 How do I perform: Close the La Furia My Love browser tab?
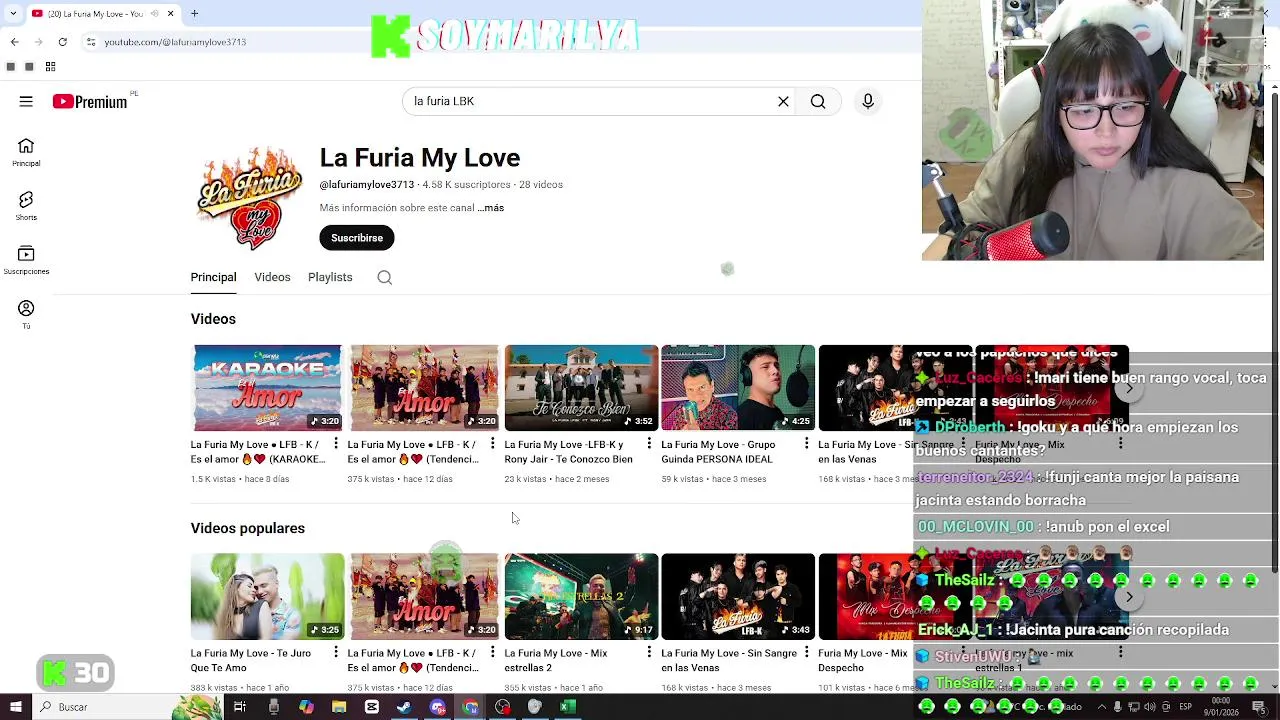point(170,14)
